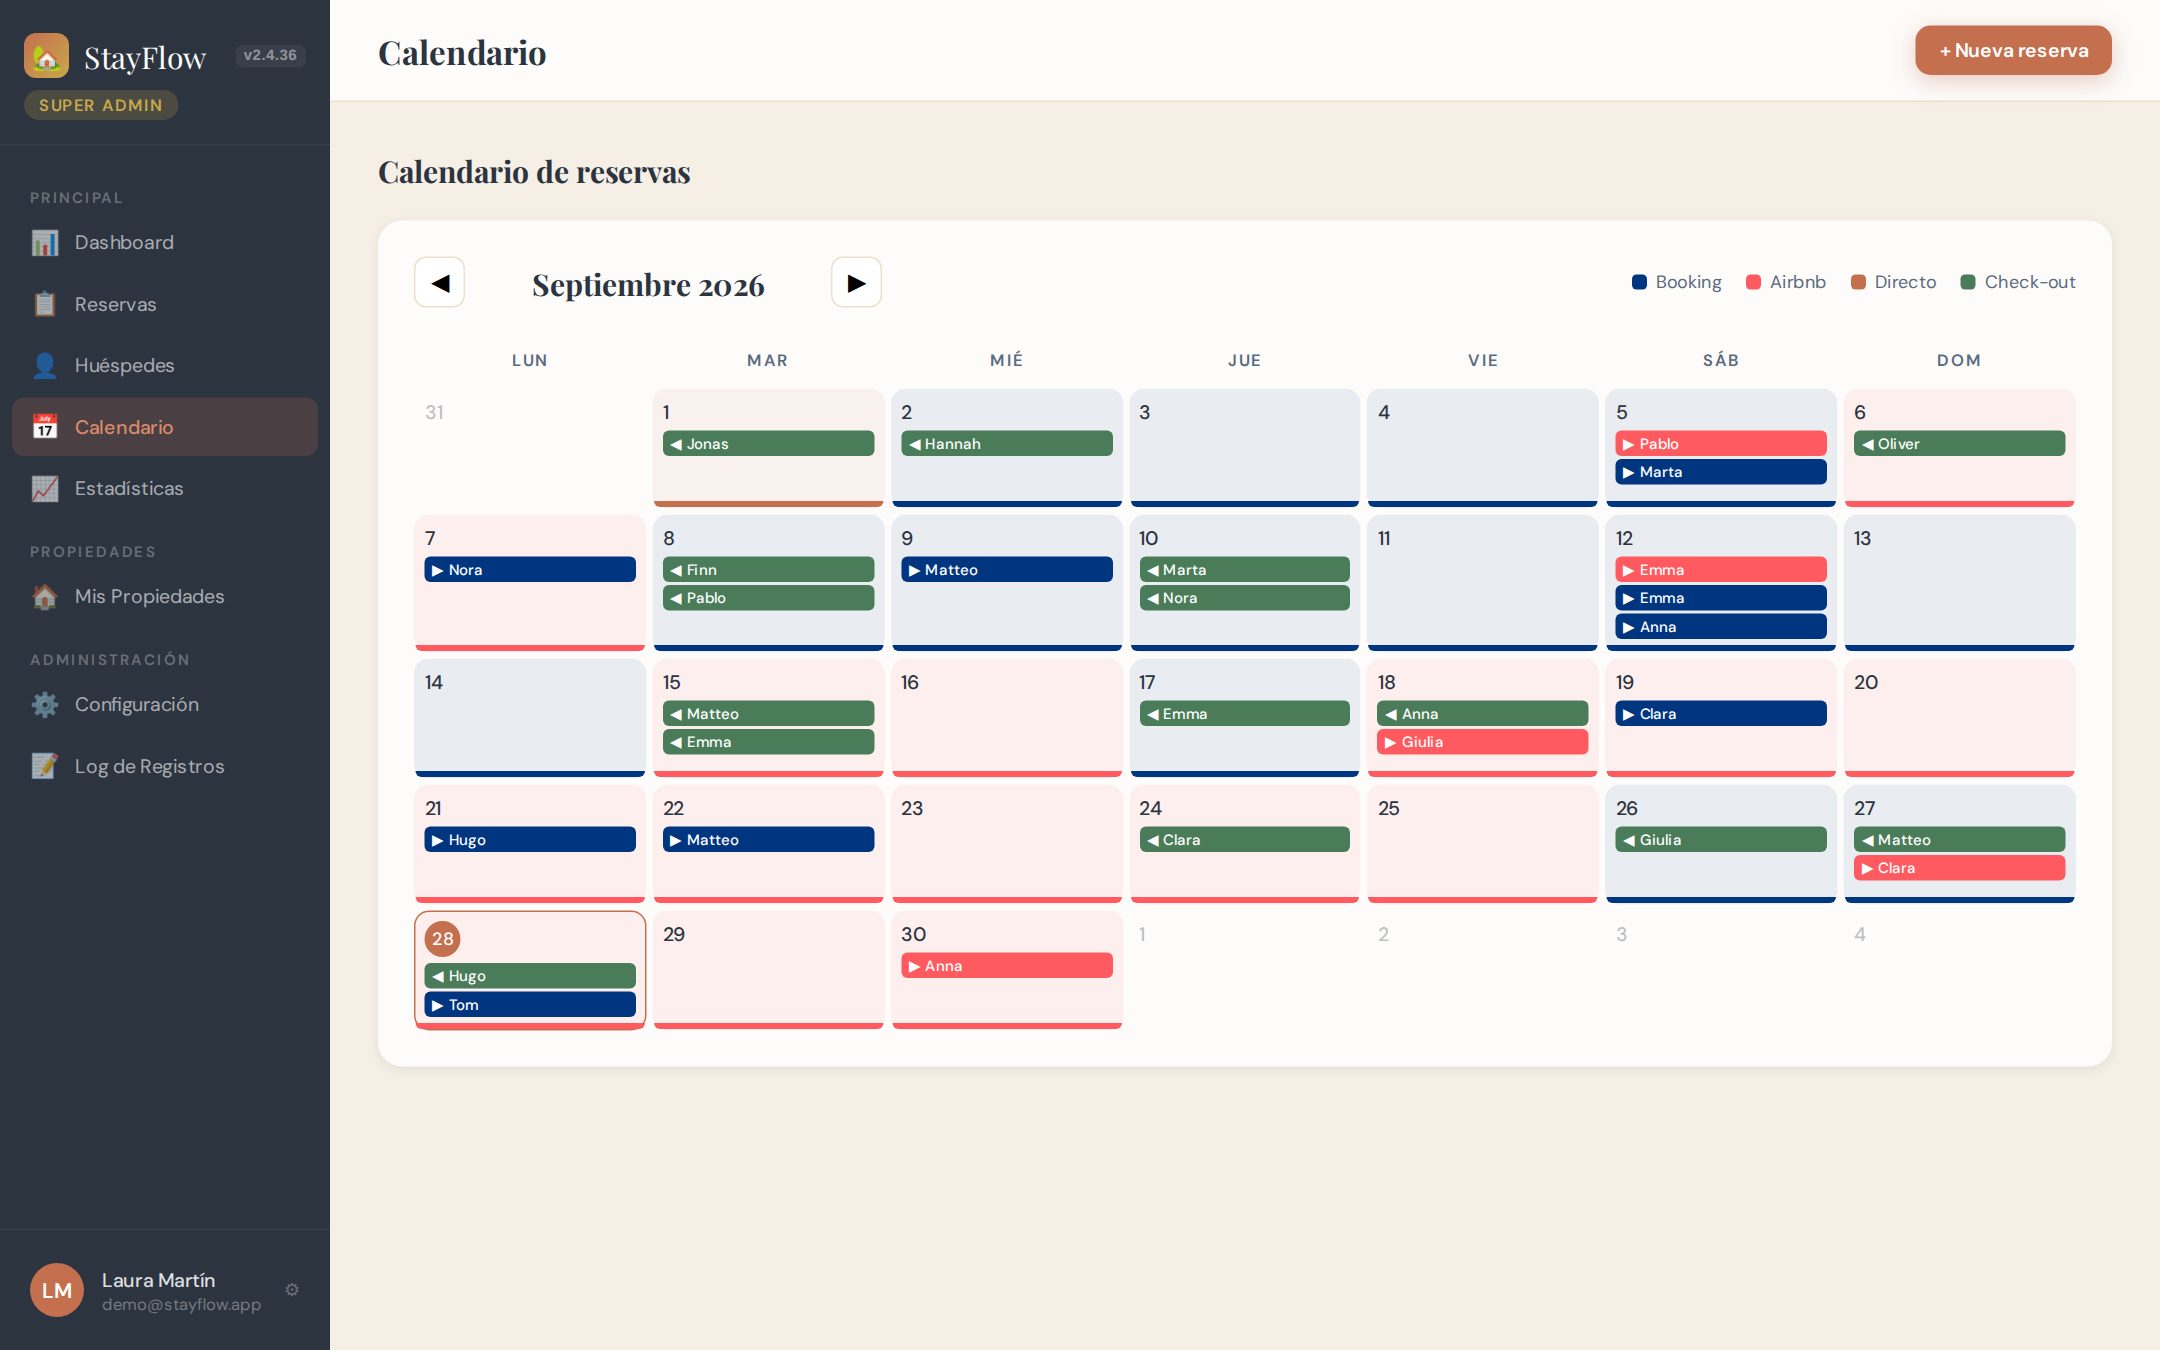Click the Log de Registros notepad icon

click(x=45, y=766)
